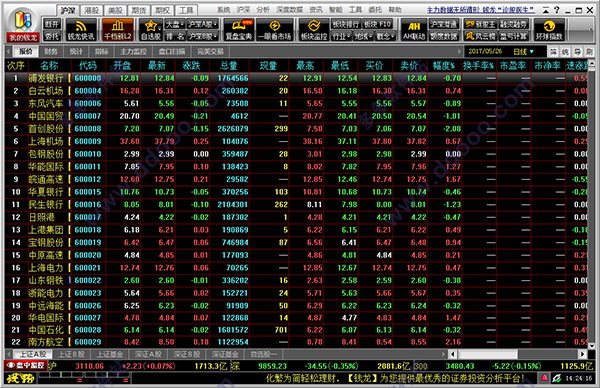Image resolution: width=600 pixels, height=388 pixels.
Task: Switch to the 主力监控 view tab
Action: coord(133,51)
